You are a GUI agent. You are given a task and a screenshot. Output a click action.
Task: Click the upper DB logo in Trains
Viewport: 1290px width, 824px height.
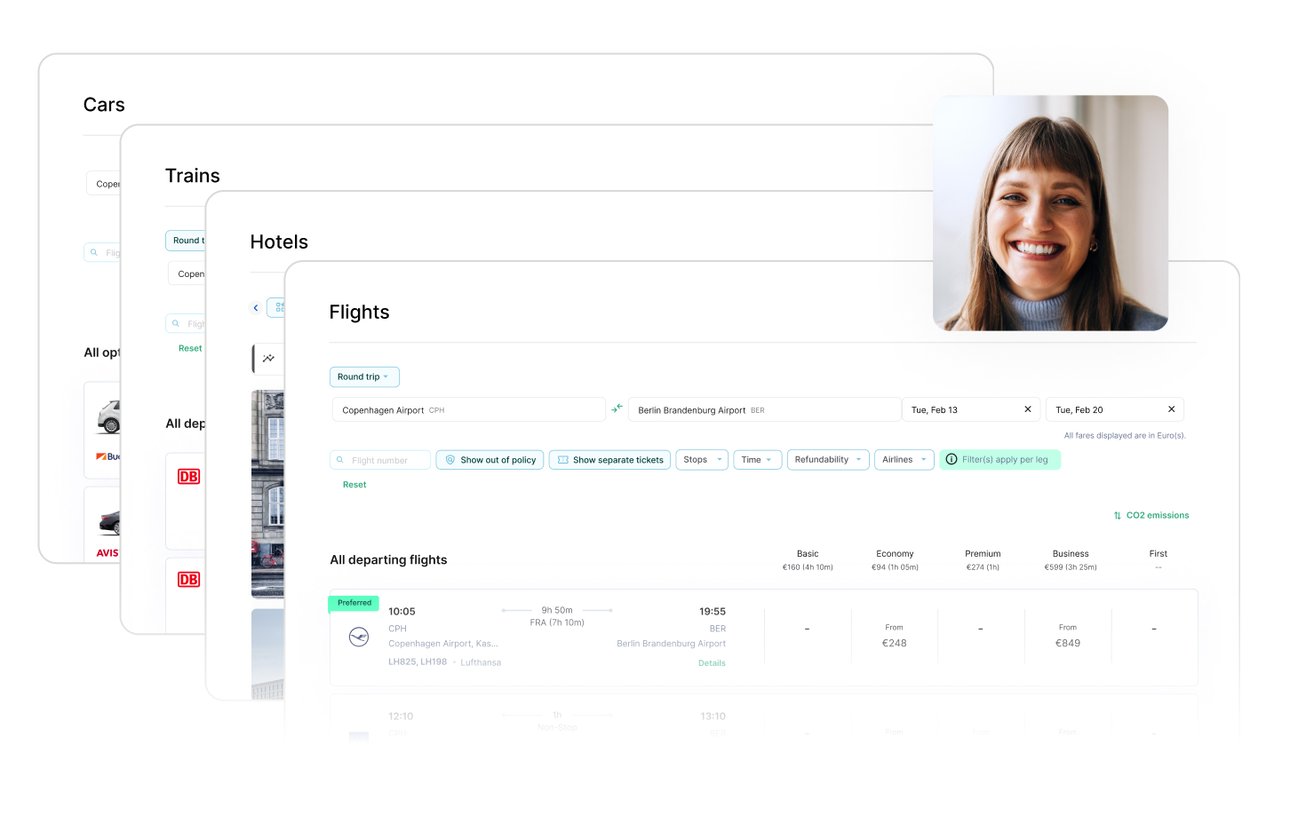click(188, 476)
